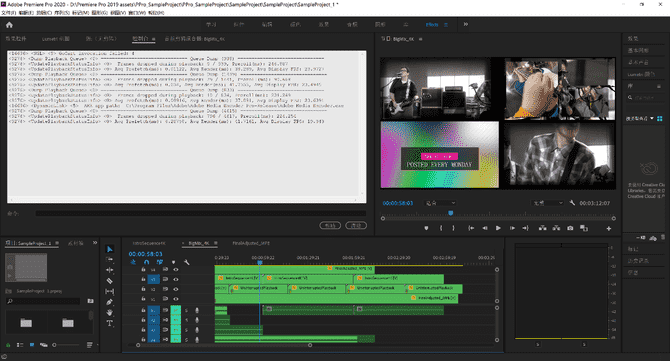Switch to IntroSequence4K timeline tab
Screen dimensions: 670x361
[x=149, y=243]
